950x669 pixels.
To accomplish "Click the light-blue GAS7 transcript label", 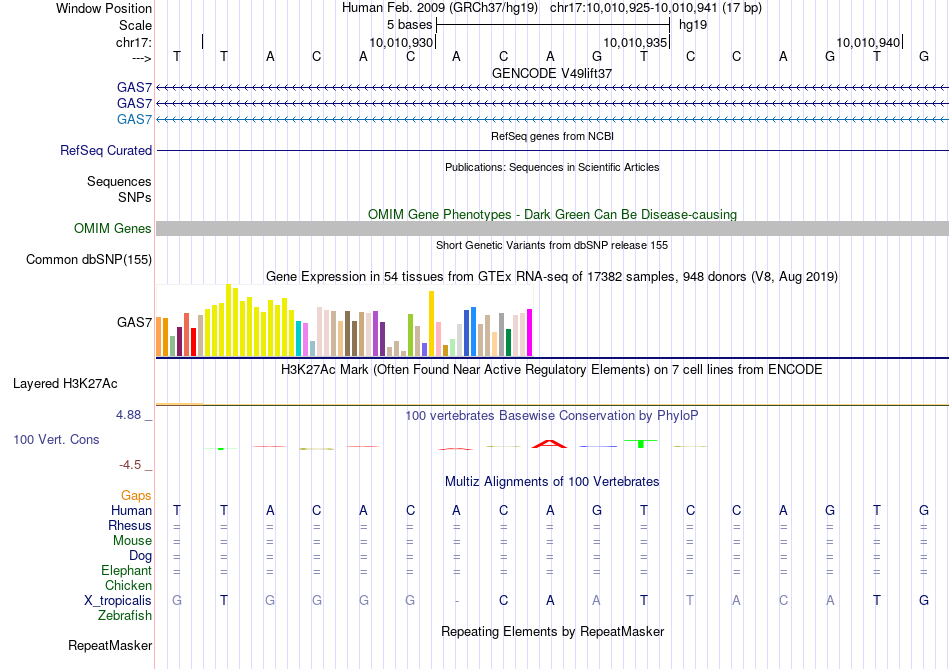I will pyautogui.click(x=135, y=119).
